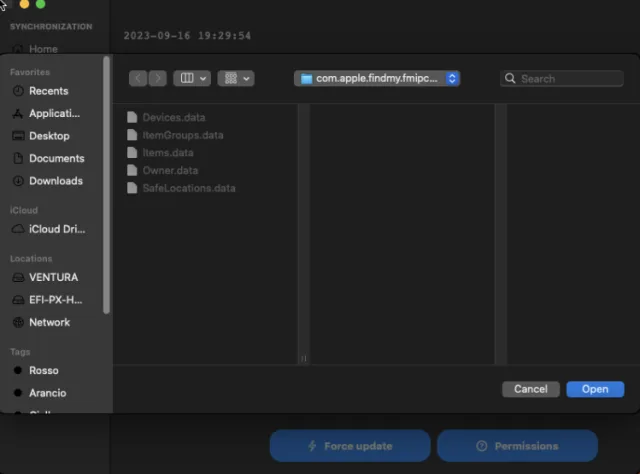This screenshot has height=474, width=640.
Task: Click the green zoom window button
Action: pyautogui.click(x=41, y=4)
